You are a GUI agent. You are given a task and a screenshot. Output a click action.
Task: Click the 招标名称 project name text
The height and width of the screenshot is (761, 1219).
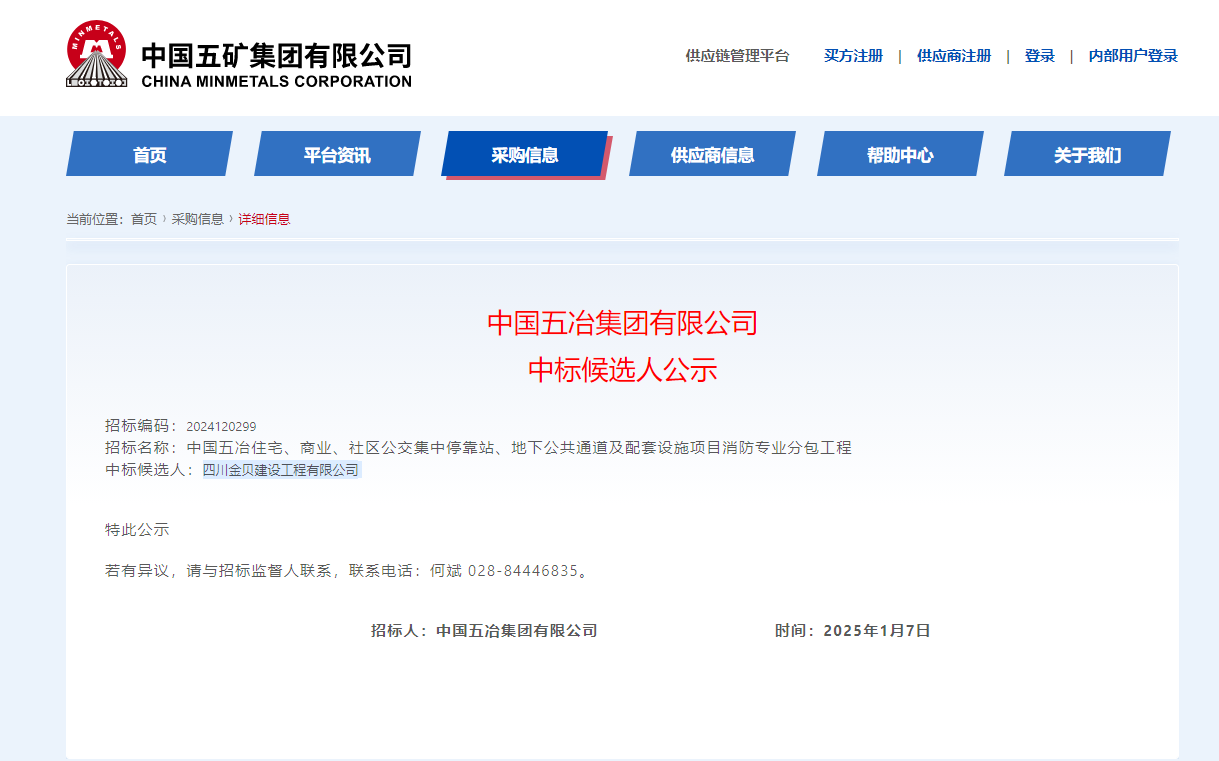(x=519, y=448)
